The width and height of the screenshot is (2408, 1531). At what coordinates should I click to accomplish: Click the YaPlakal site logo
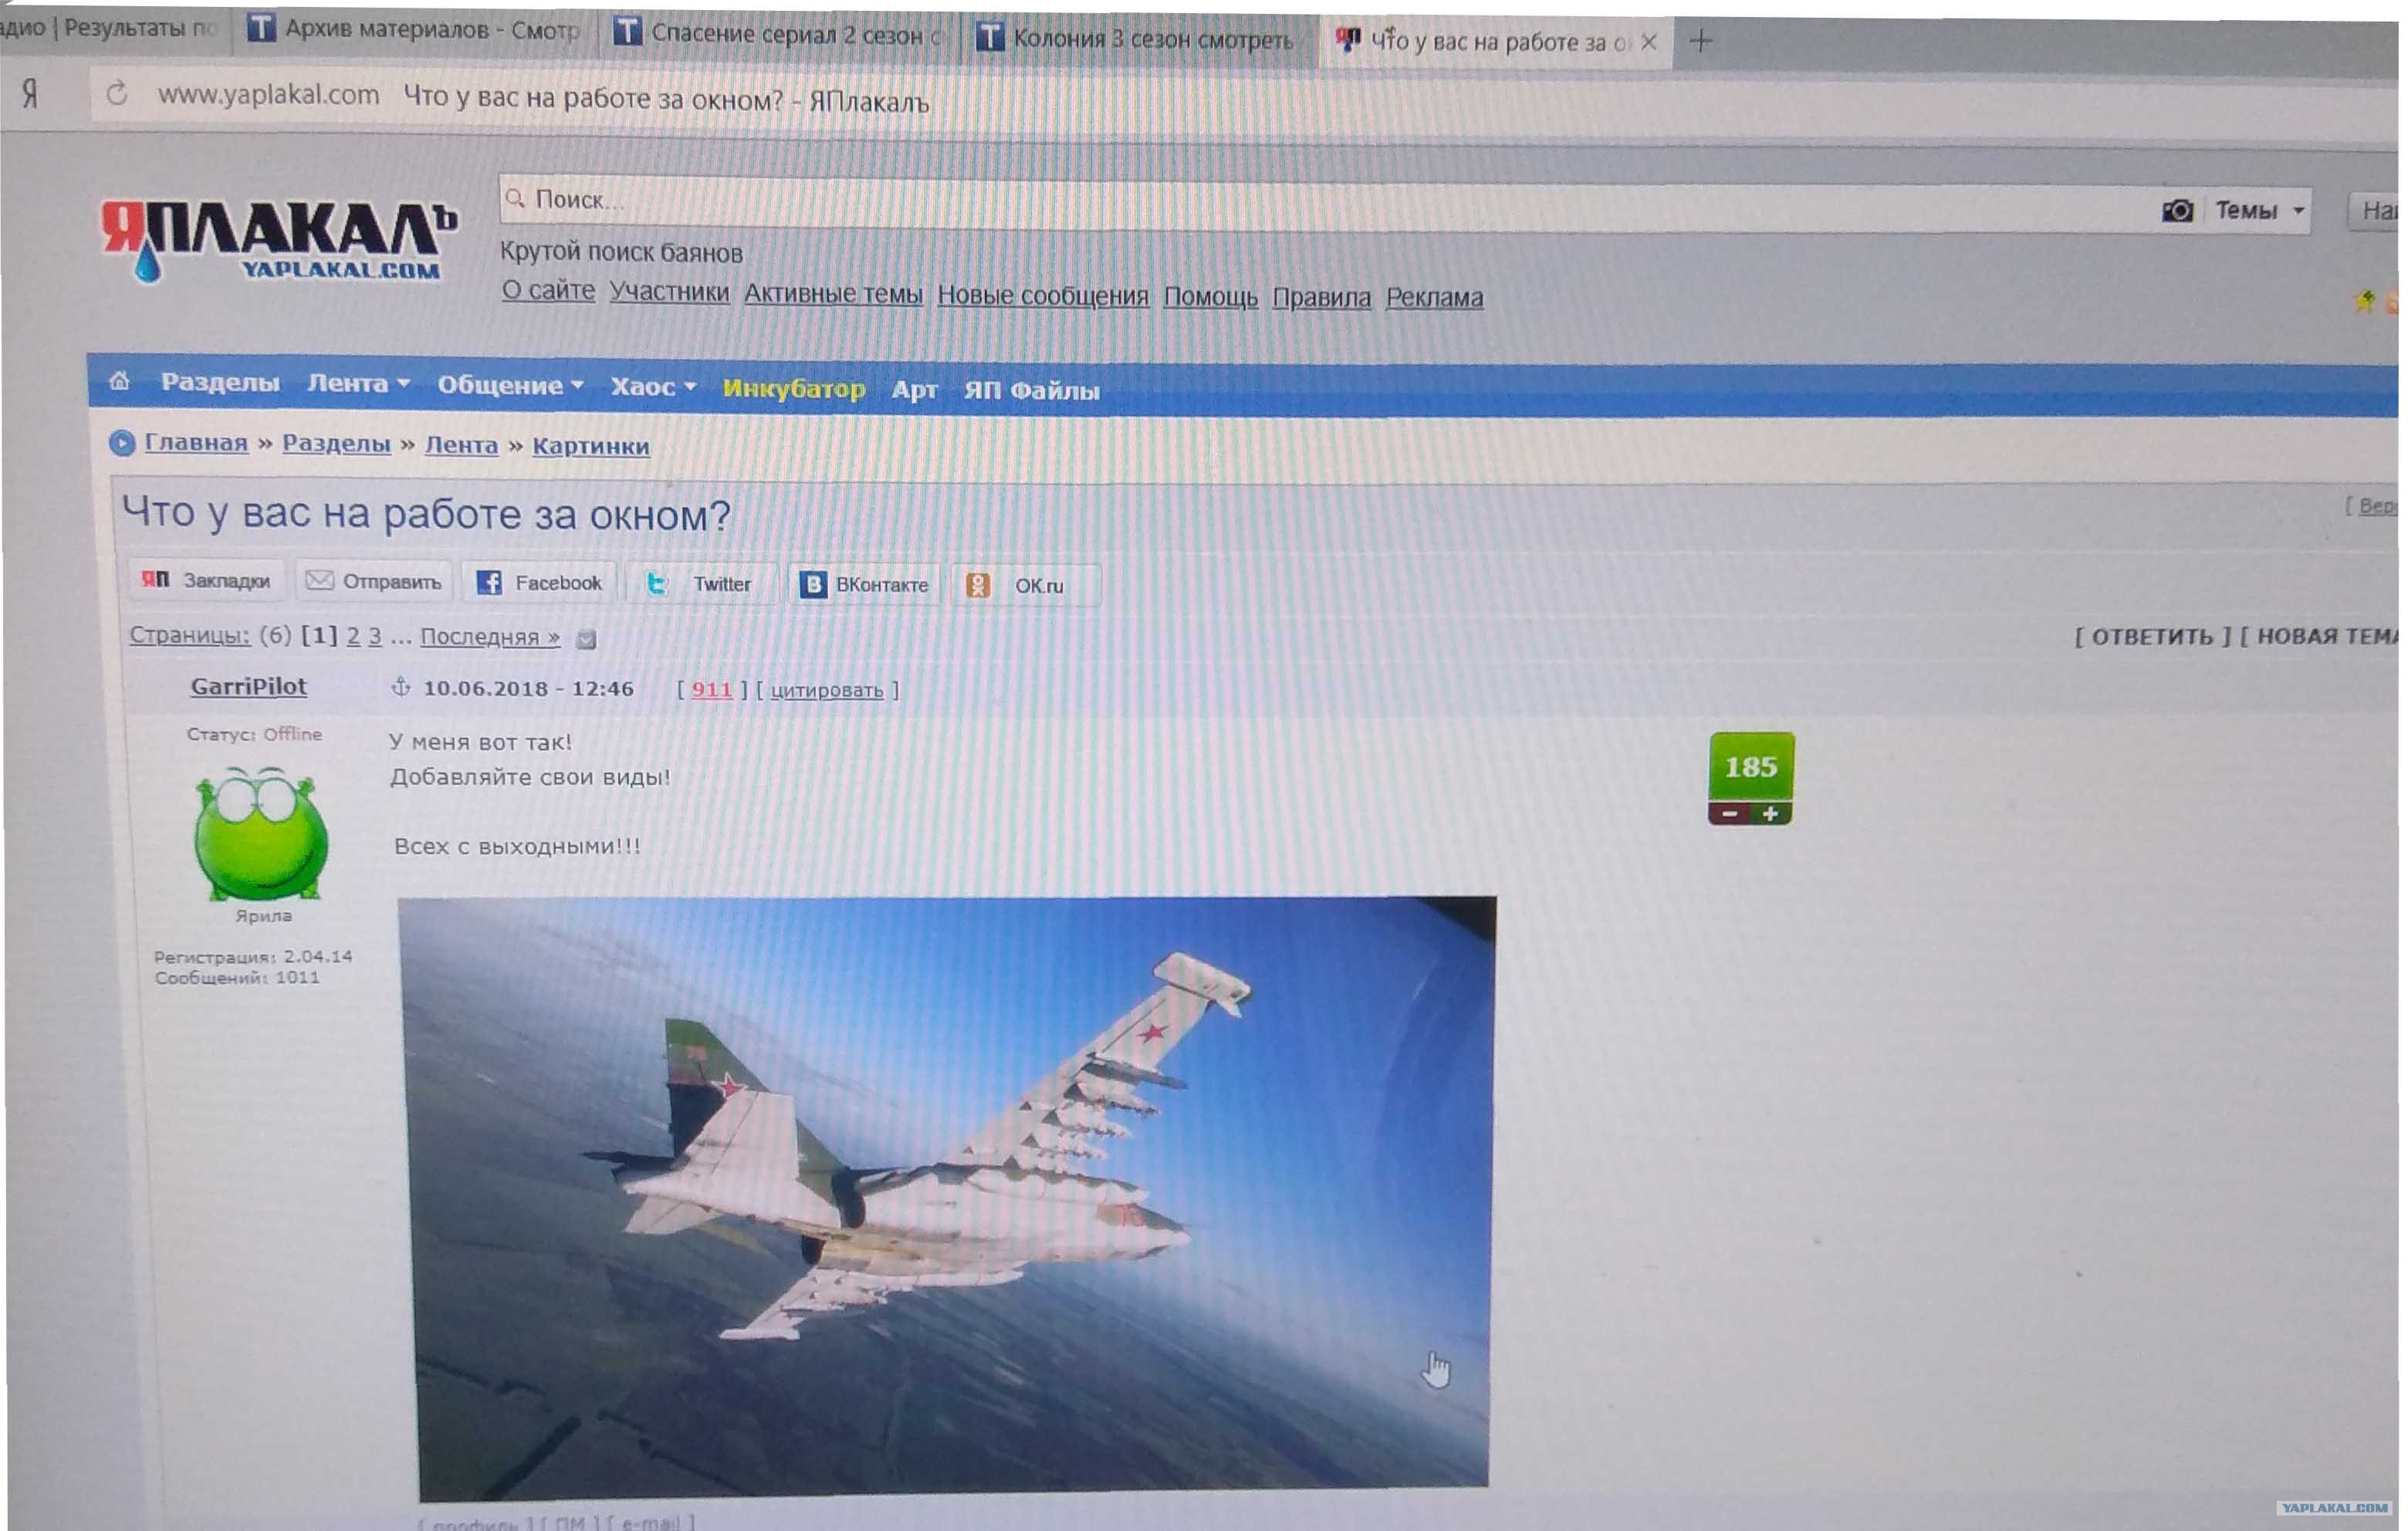pos(279,240)
